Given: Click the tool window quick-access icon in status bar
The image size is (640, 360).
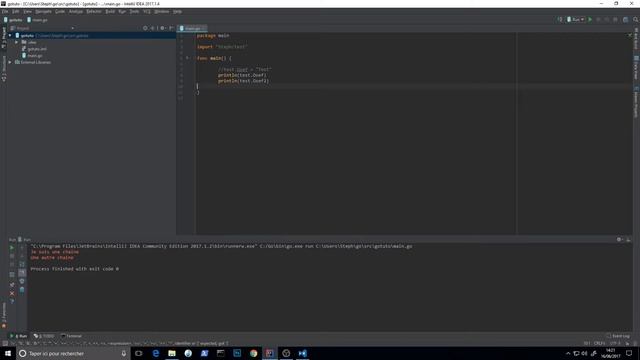Looking at the screenshot, I should 4,343.
